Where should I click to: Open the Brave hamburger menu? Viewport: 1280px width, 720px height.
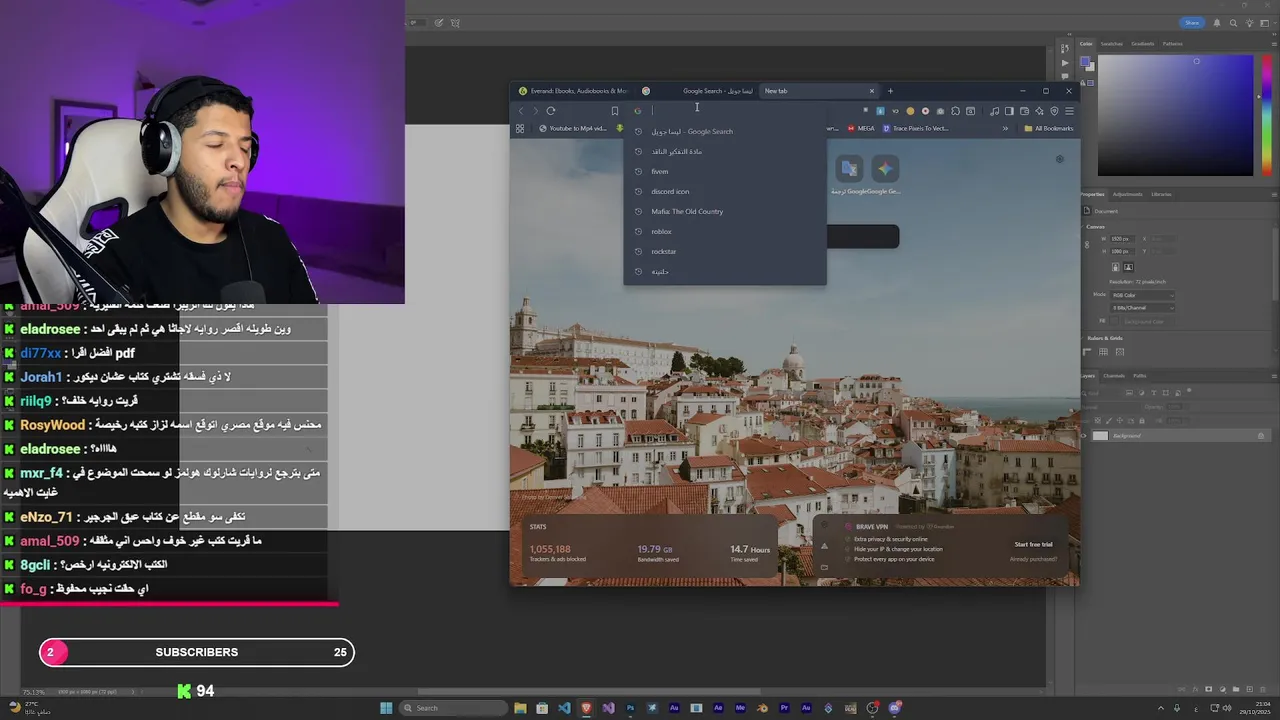[x=1069, y=111]
